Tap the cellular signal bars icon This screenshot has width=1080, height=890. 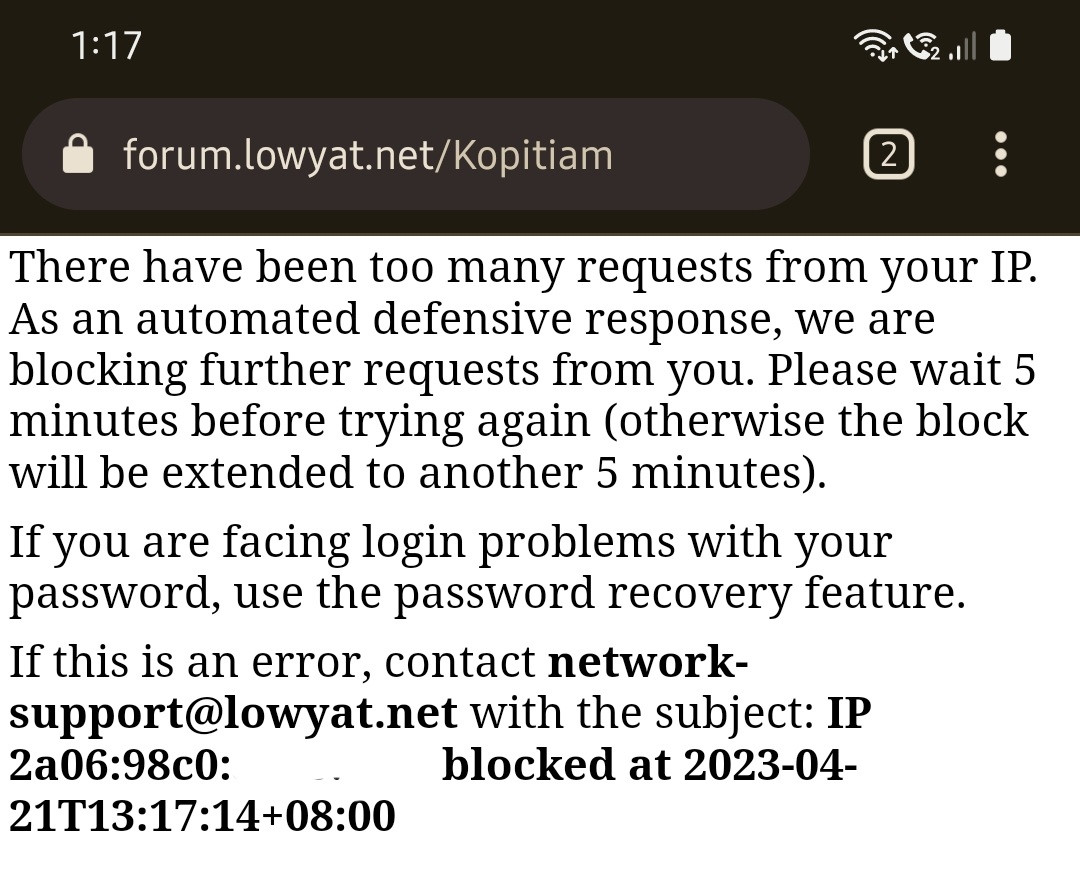(x=962, y=46)
